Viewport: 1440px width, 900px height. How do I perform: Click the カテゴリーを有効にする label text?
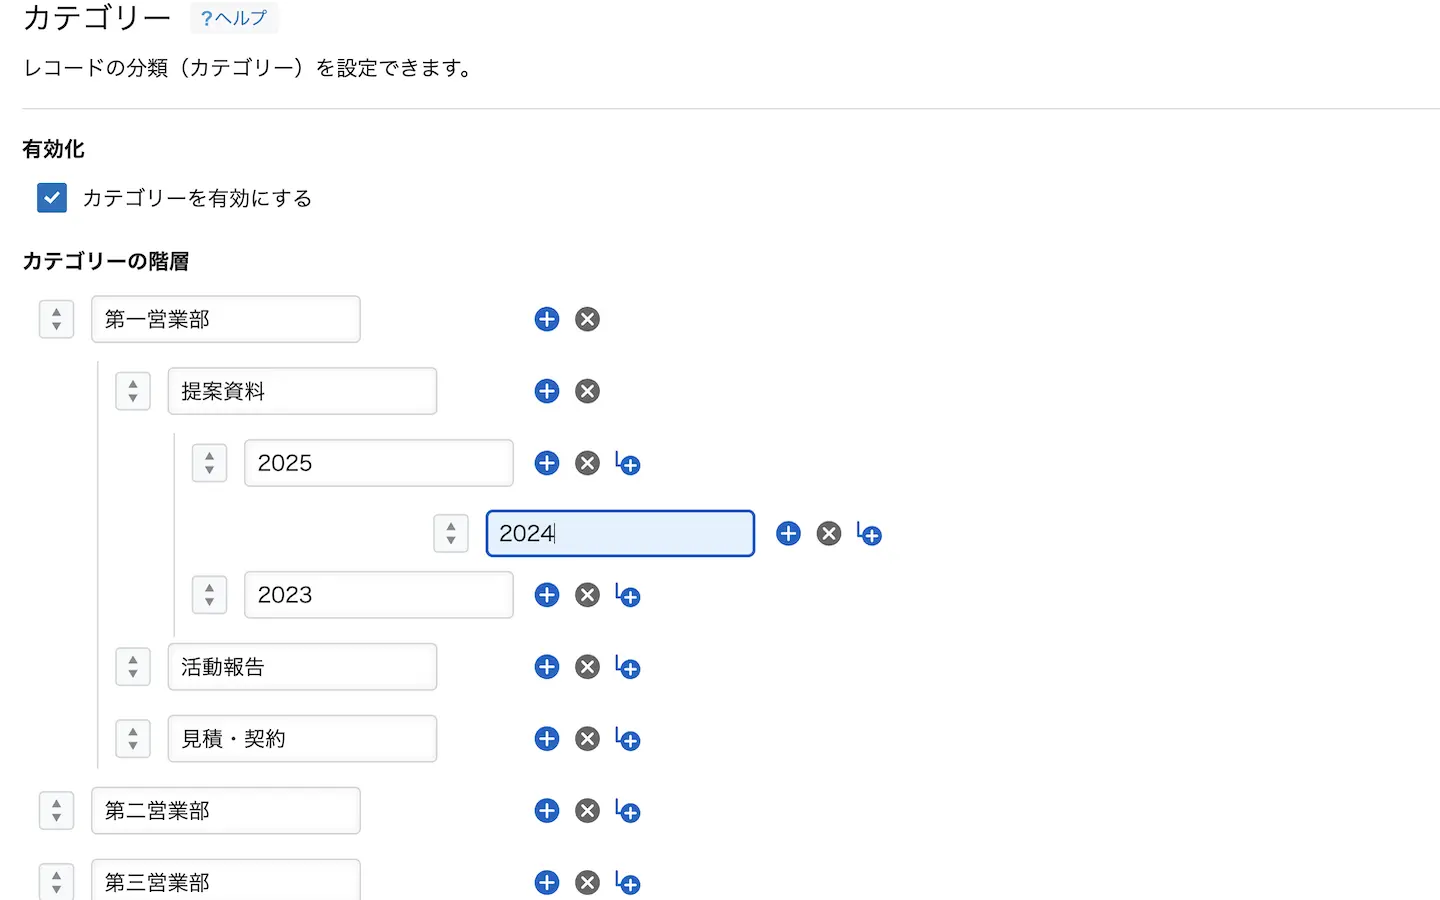(197, 198)
